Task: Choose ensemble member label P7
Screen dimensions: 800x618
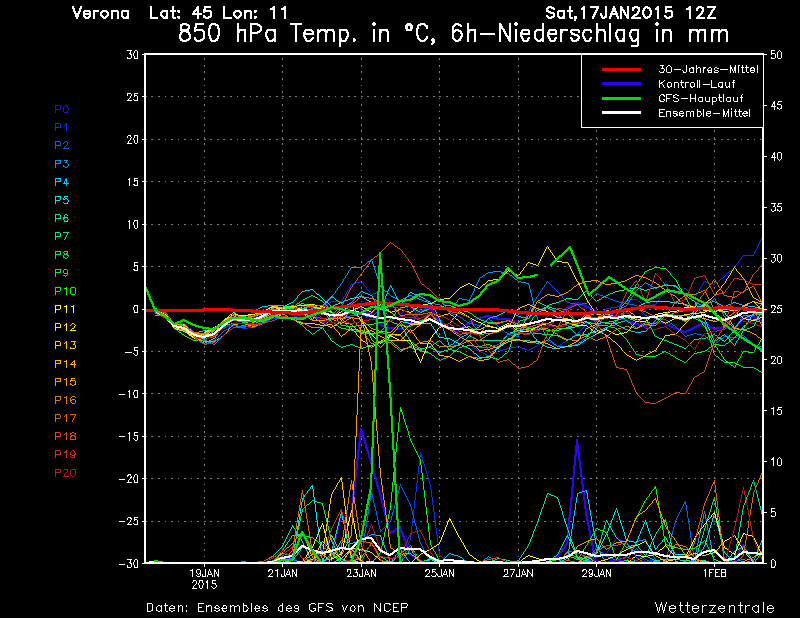Action: point(62,236)
